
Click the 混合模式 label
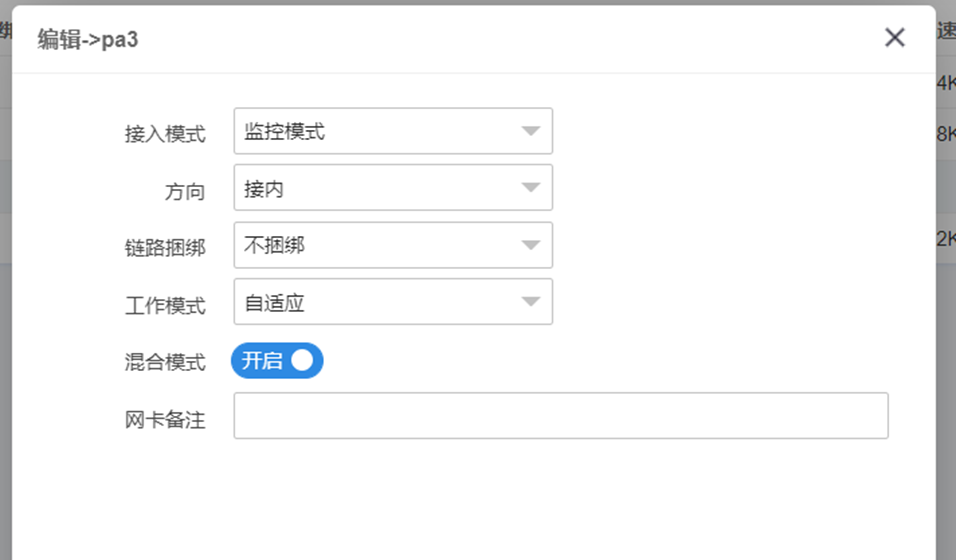click(165, 362)
